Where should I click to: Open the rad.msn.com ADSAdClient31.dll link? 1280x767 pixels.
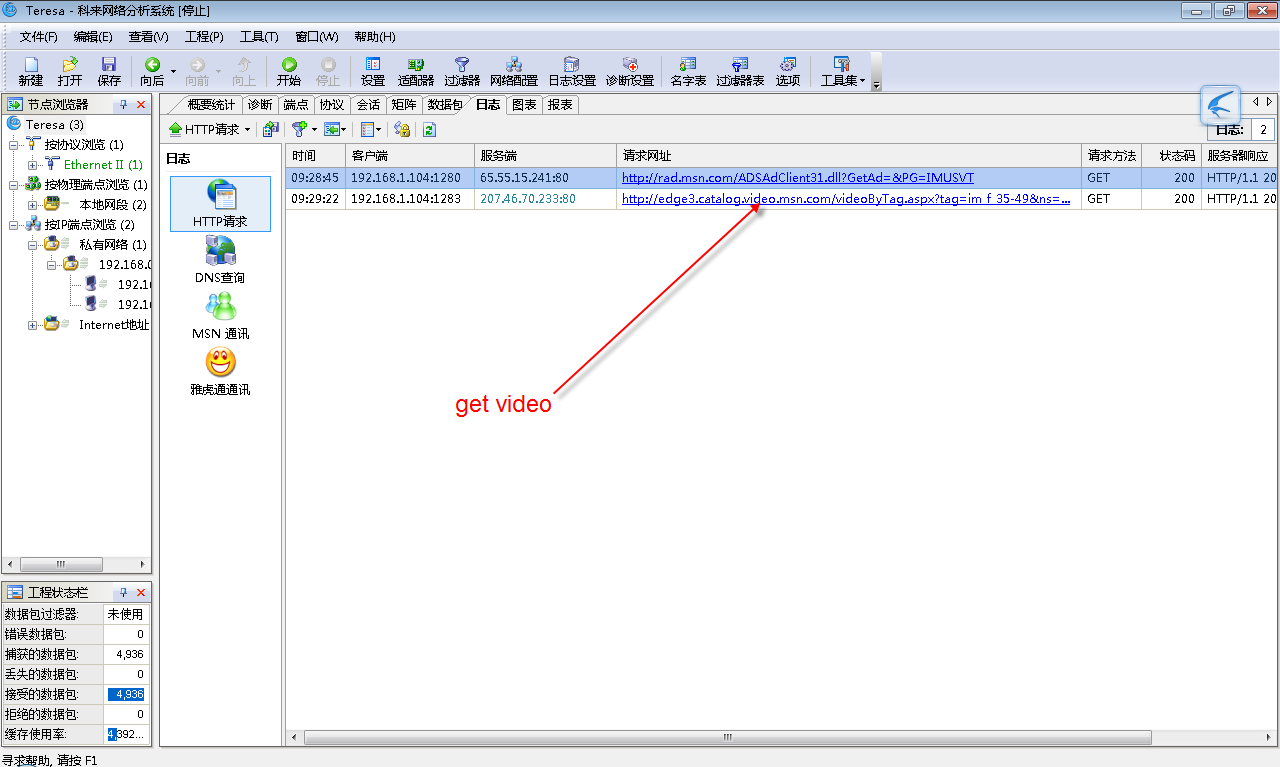coord(796,177)
